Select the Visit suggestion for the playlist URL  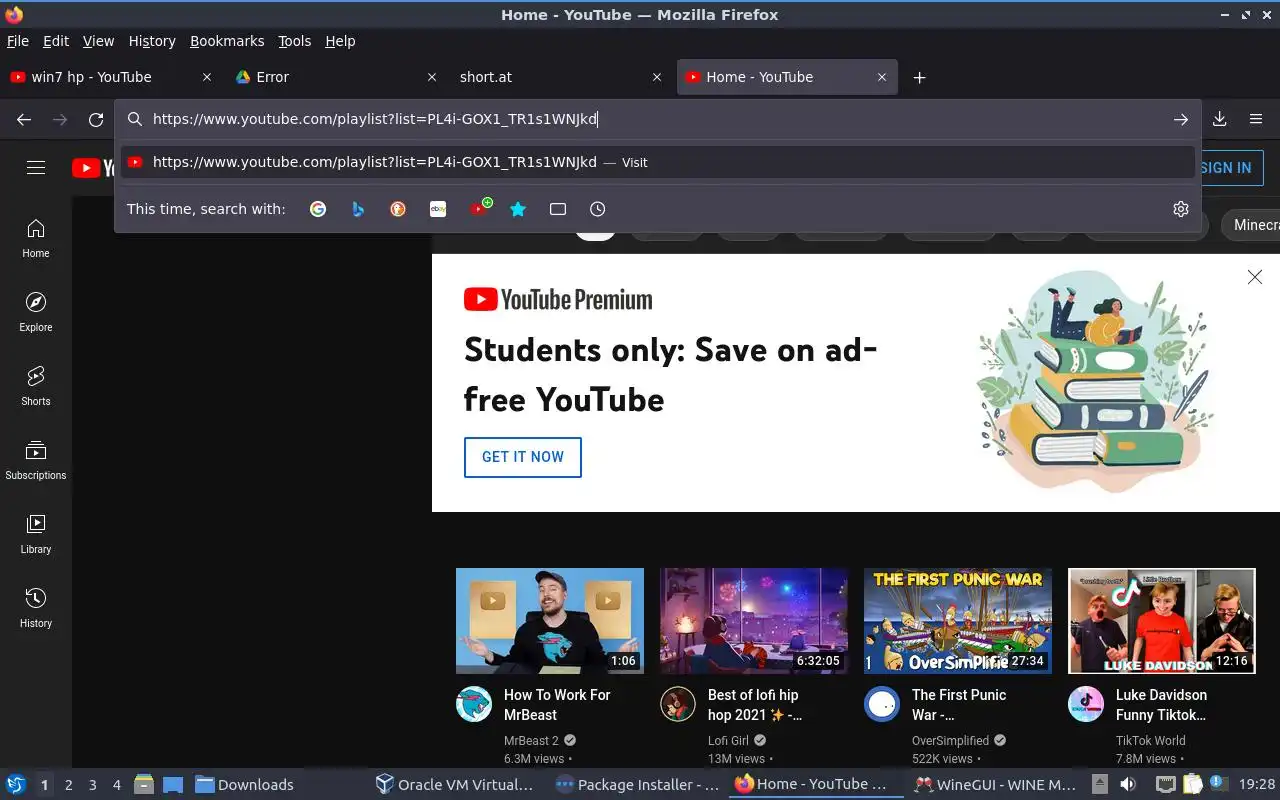(x=658, y=162)
